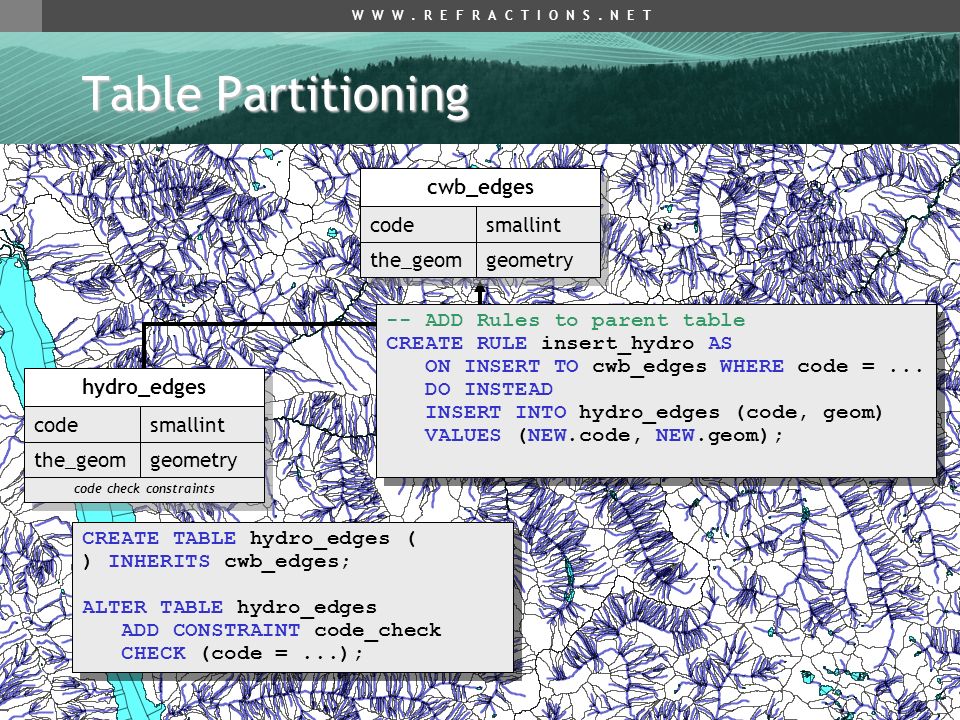Select the 'CREATE RULE insert_hydro AS' line
This screenshot has width=960, height=720.
tap(558, 343)
